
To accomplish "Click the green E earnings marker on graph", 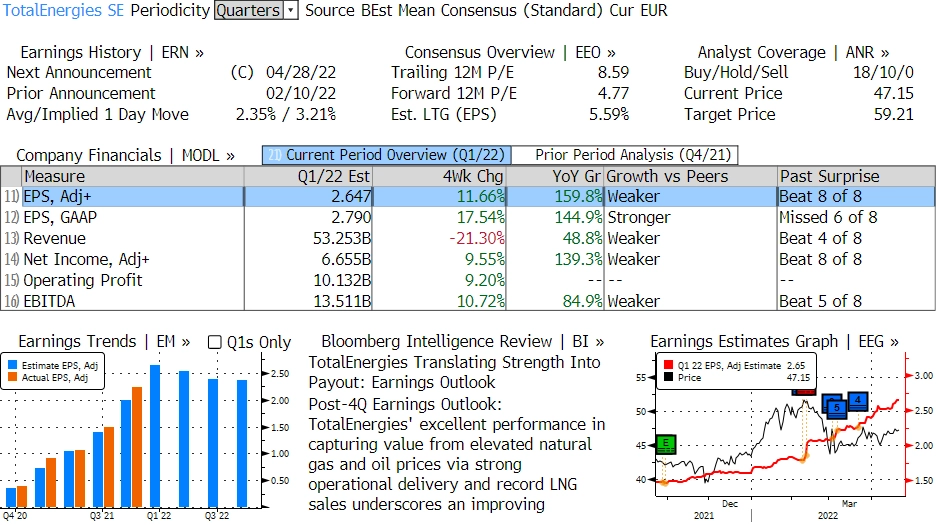I will coord(666,444).
